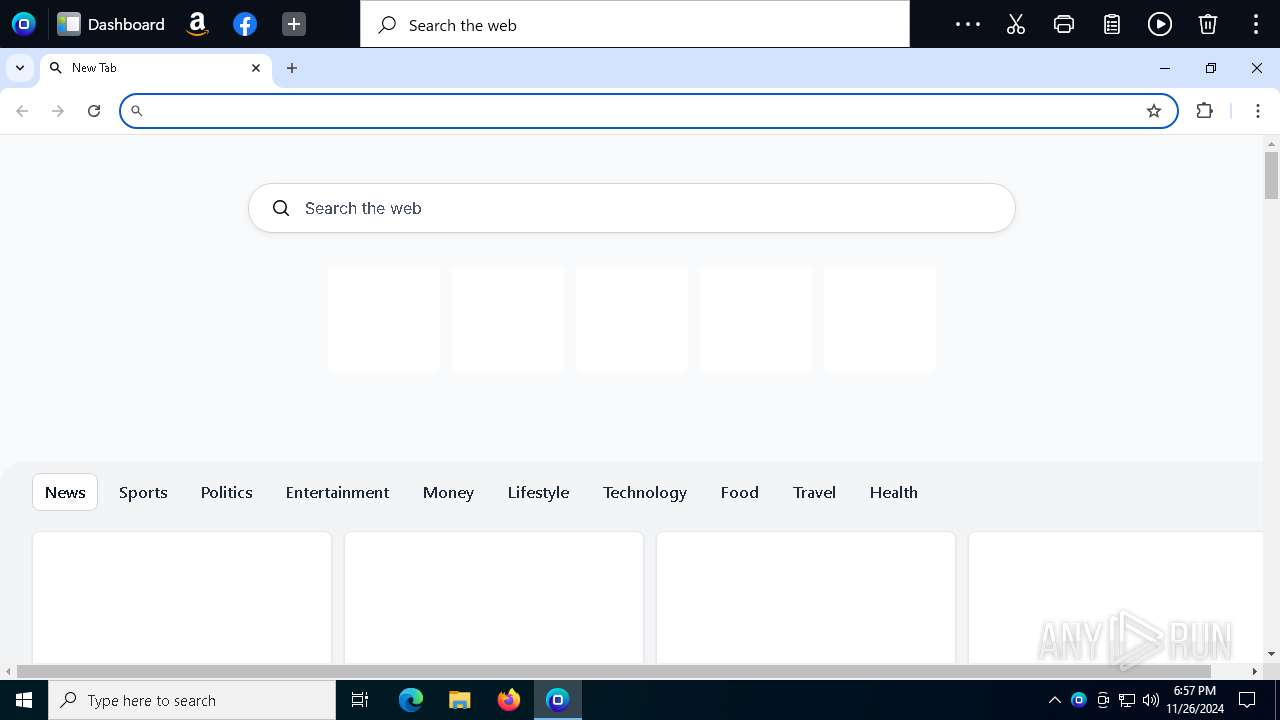This screenshot has height=720, width=1280.
Task: Add a new shortcut with plus icon
Action: click(293, 24)
